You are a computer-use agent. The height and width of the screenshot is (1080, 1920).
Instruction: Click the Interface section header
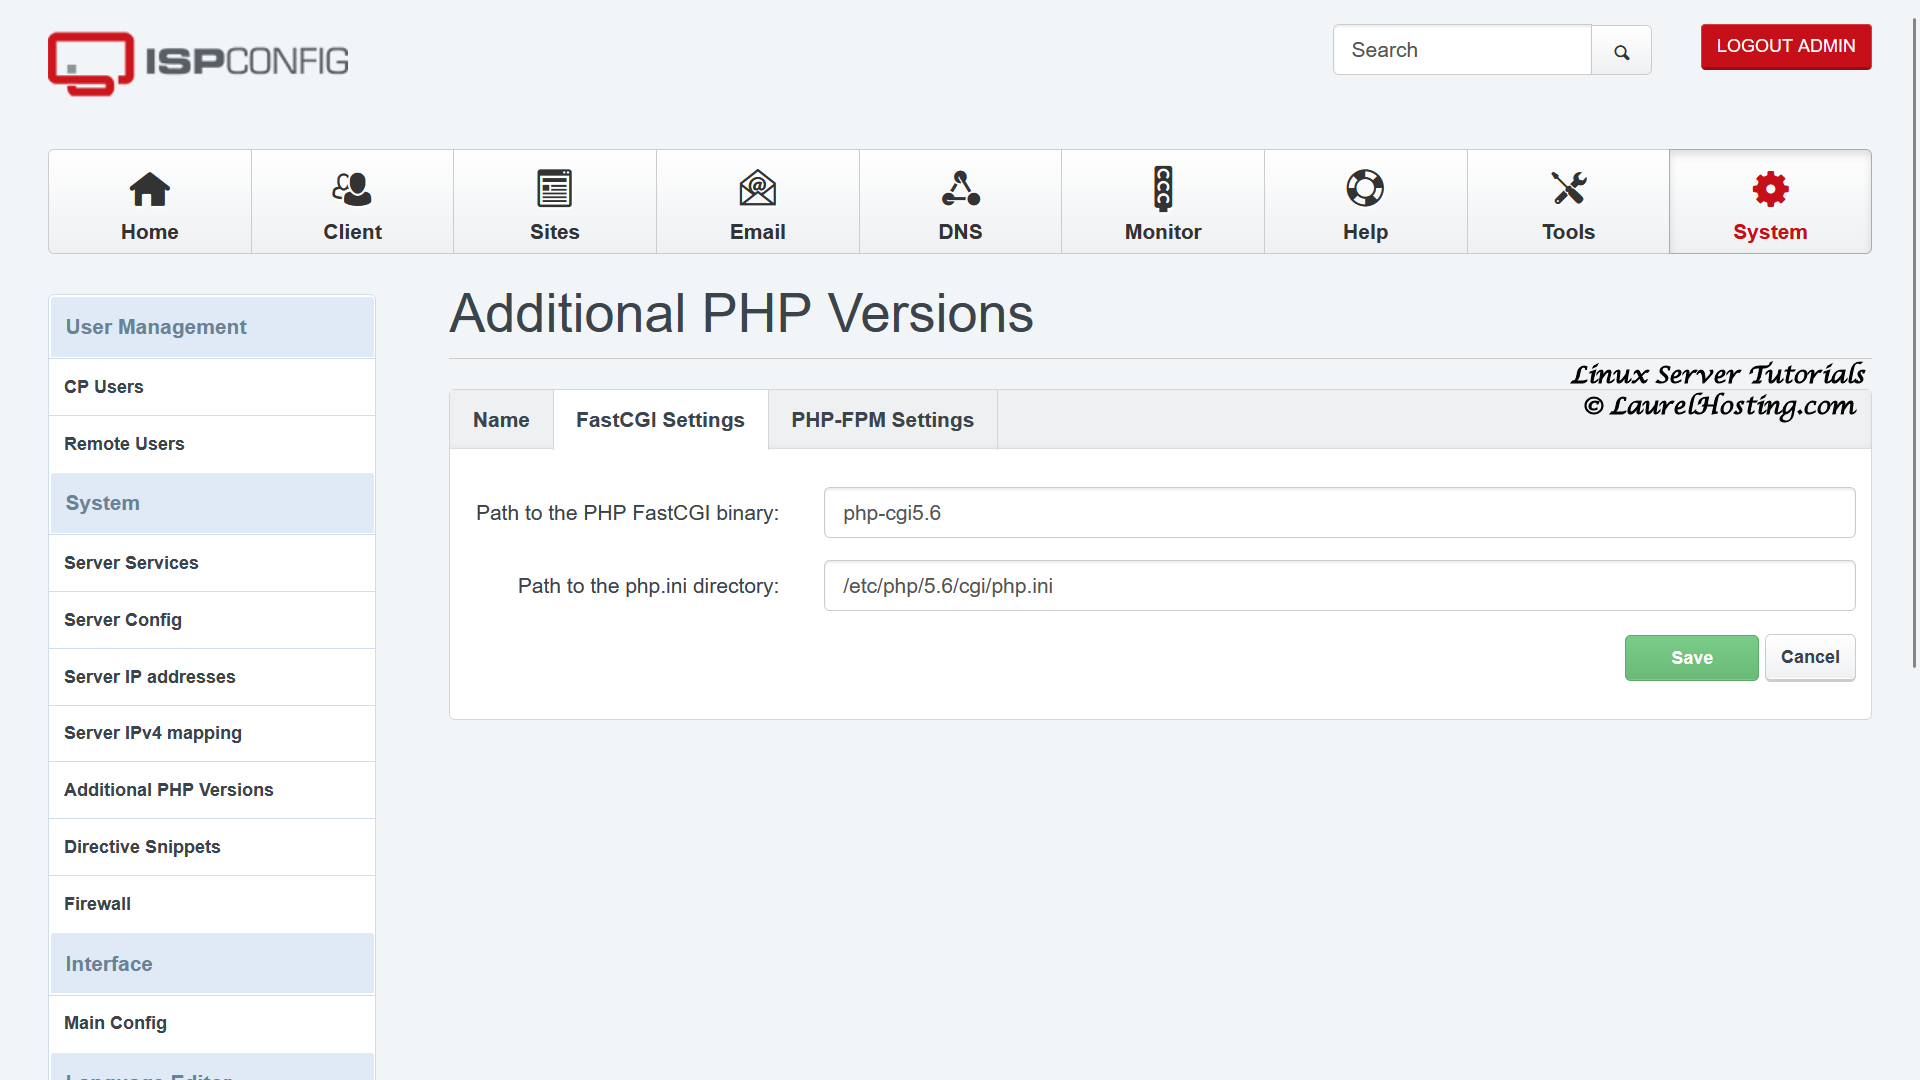[x=212, y=964]
